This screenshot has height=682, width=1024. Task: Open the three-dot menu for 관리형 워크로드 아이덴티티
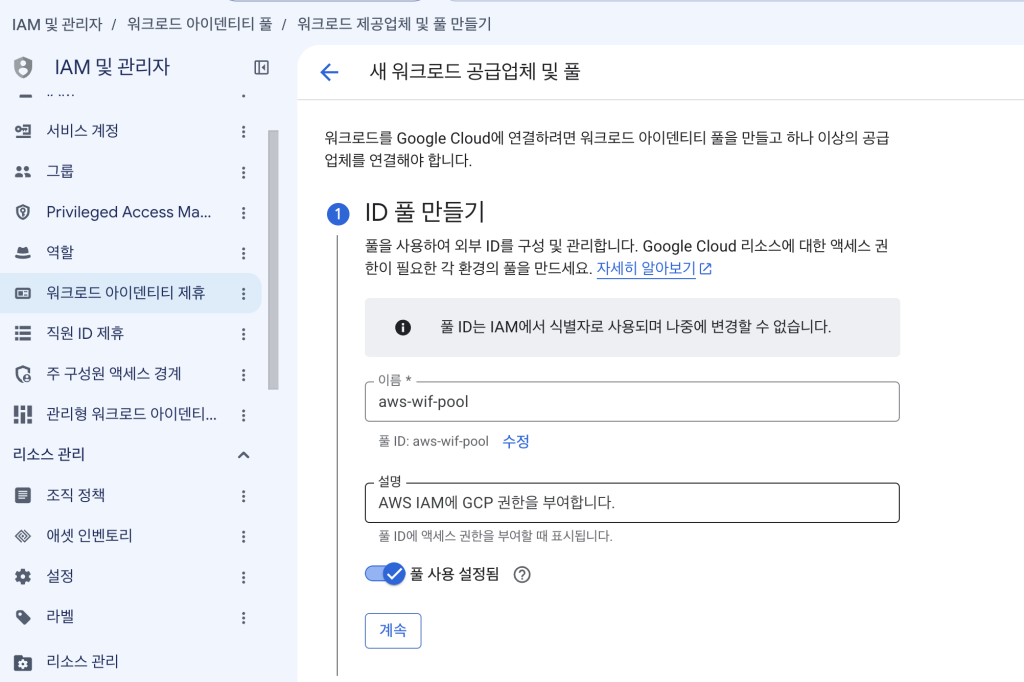[244, 415]
